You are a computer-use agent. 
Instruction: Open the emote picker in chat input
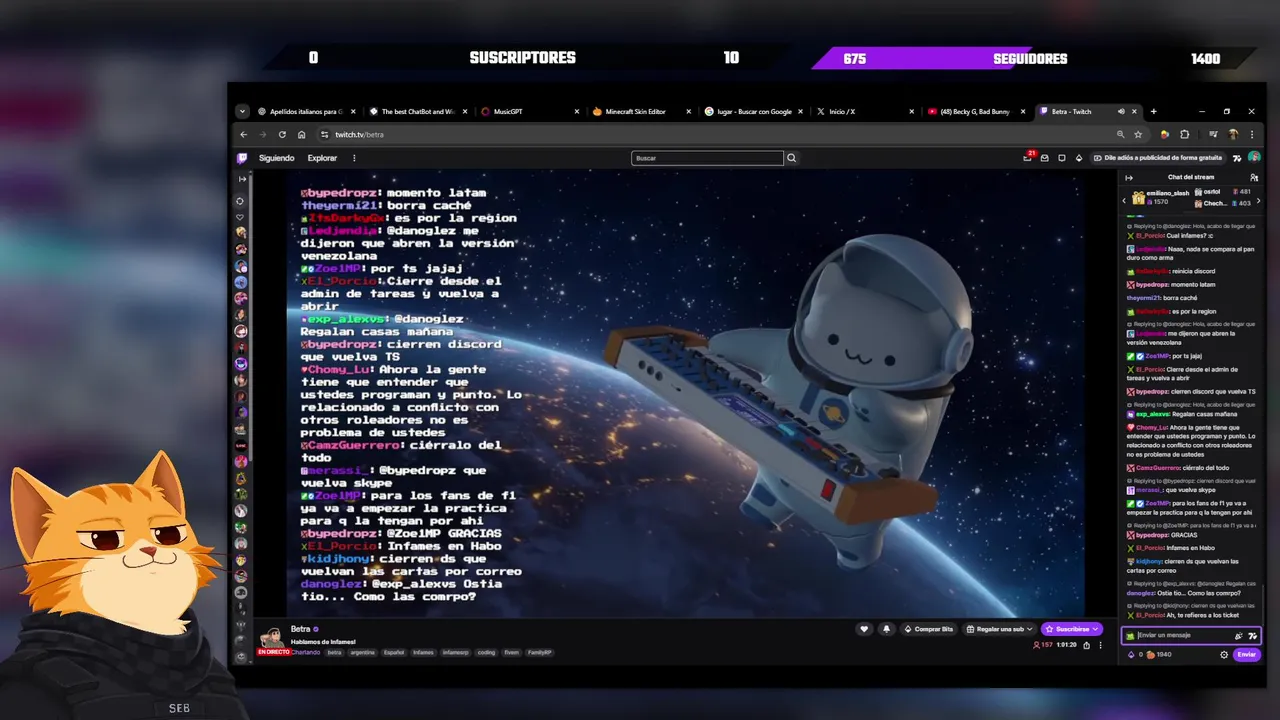tap(1253, 635)
